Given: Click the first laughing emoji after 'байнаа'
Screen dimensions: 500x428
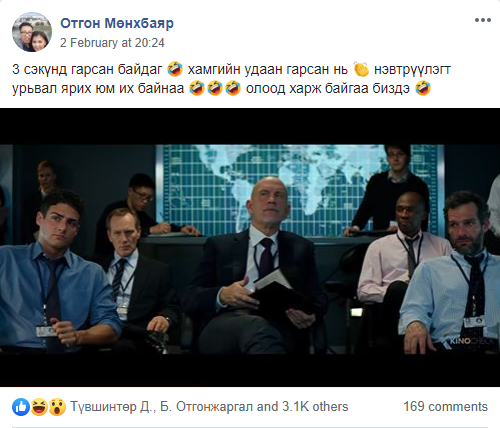Looking at the screenshot, I should pos(197,88).
